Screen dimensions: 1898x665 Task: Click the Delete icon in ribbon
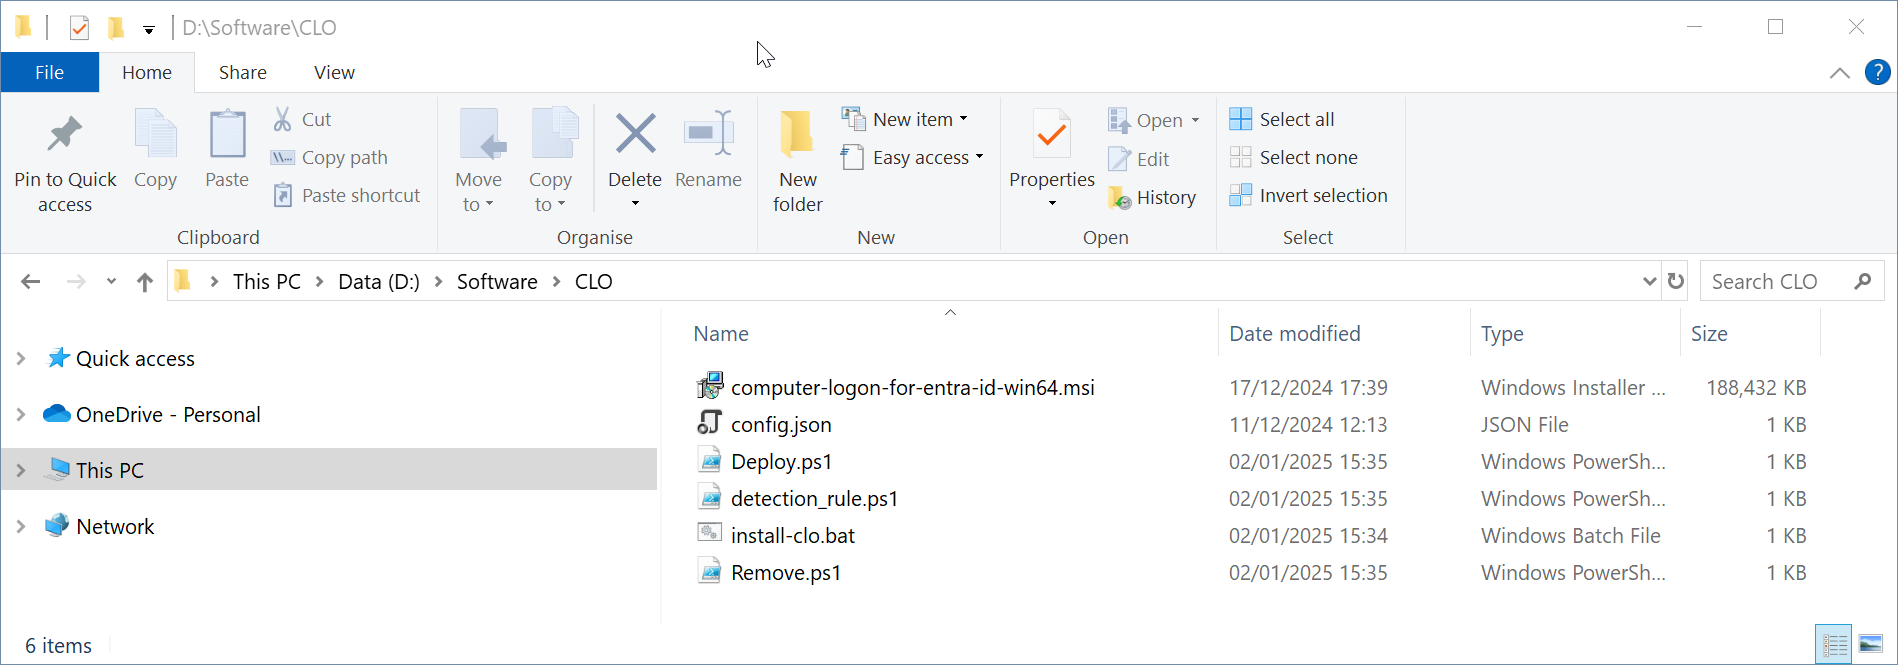coord(635,136)
